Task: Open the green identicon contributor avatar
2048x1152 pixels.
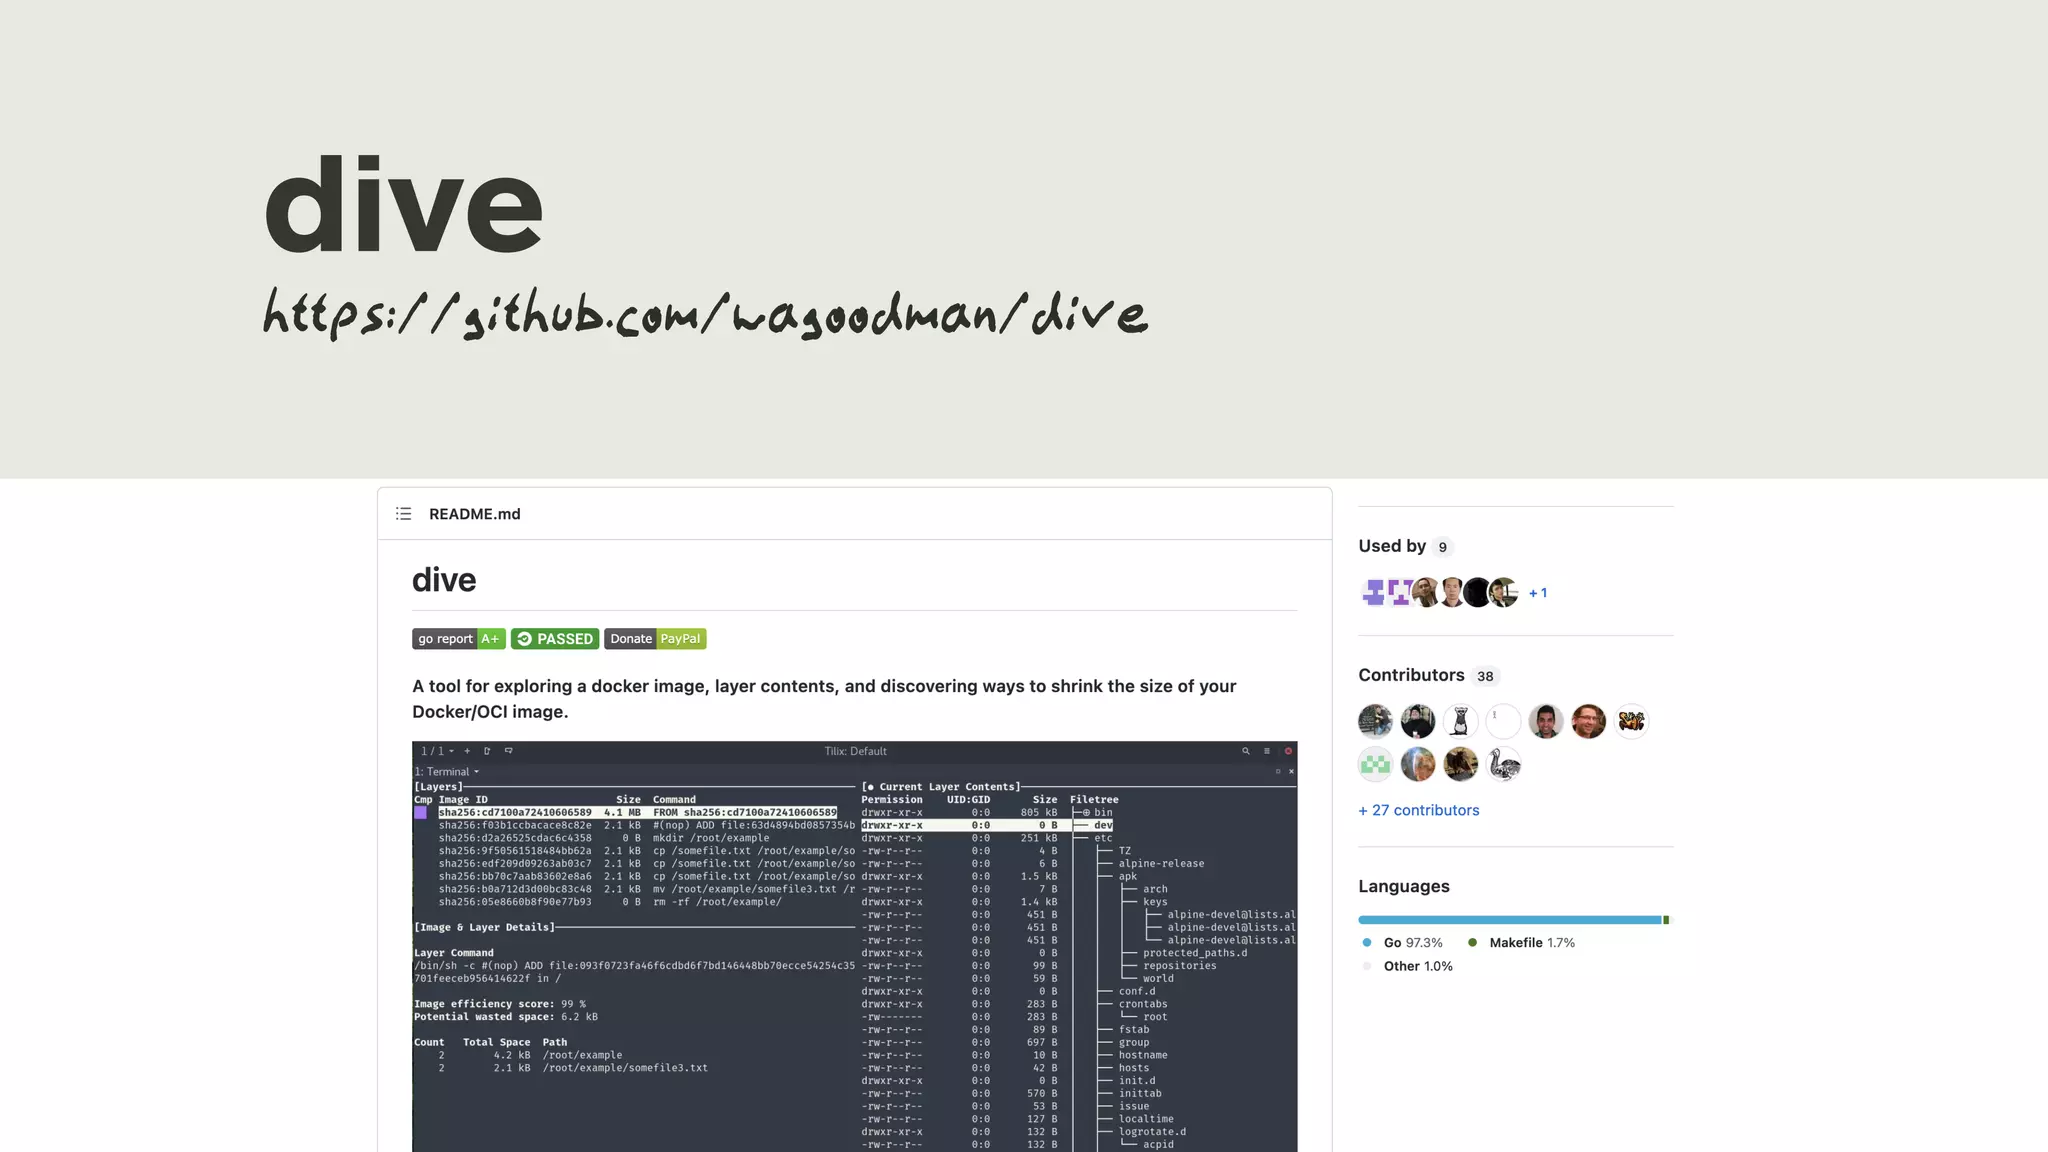Action: pos(1375,764)
